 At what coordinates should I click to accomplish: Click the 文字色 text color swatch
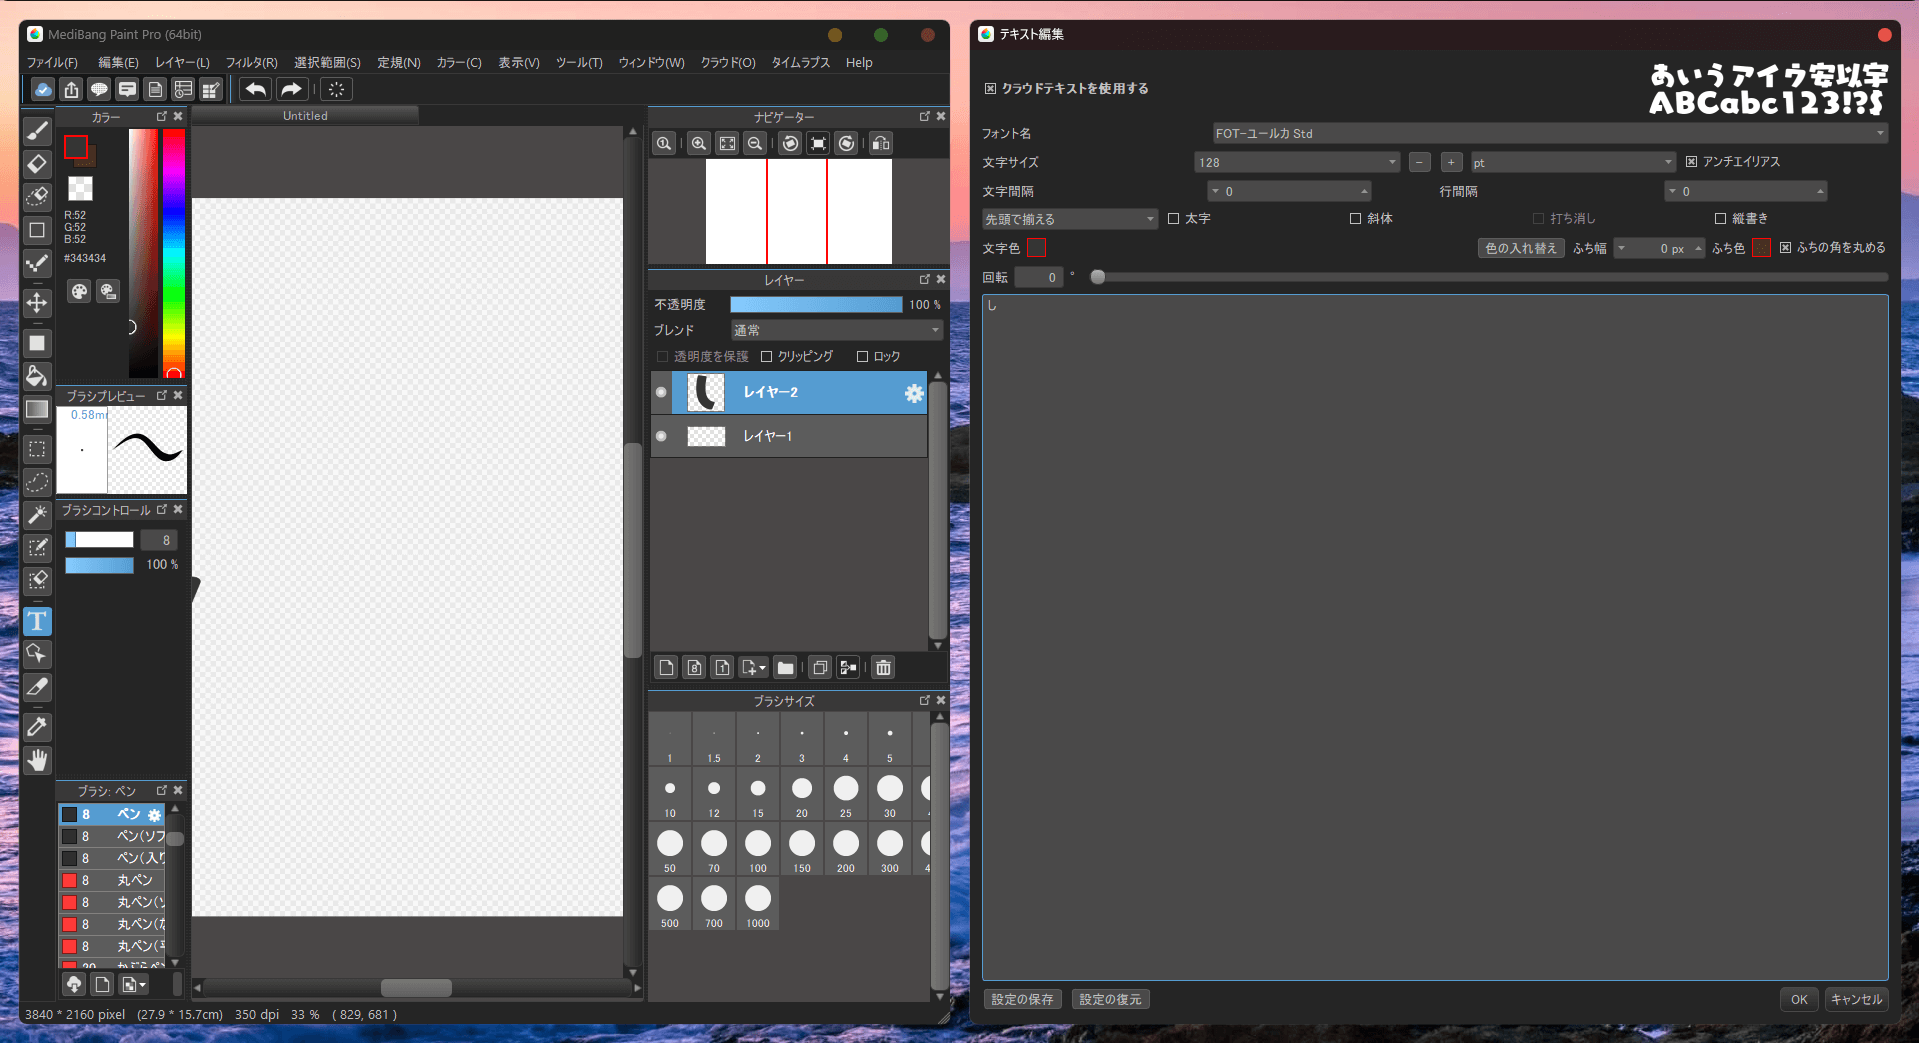point(1037,248)
